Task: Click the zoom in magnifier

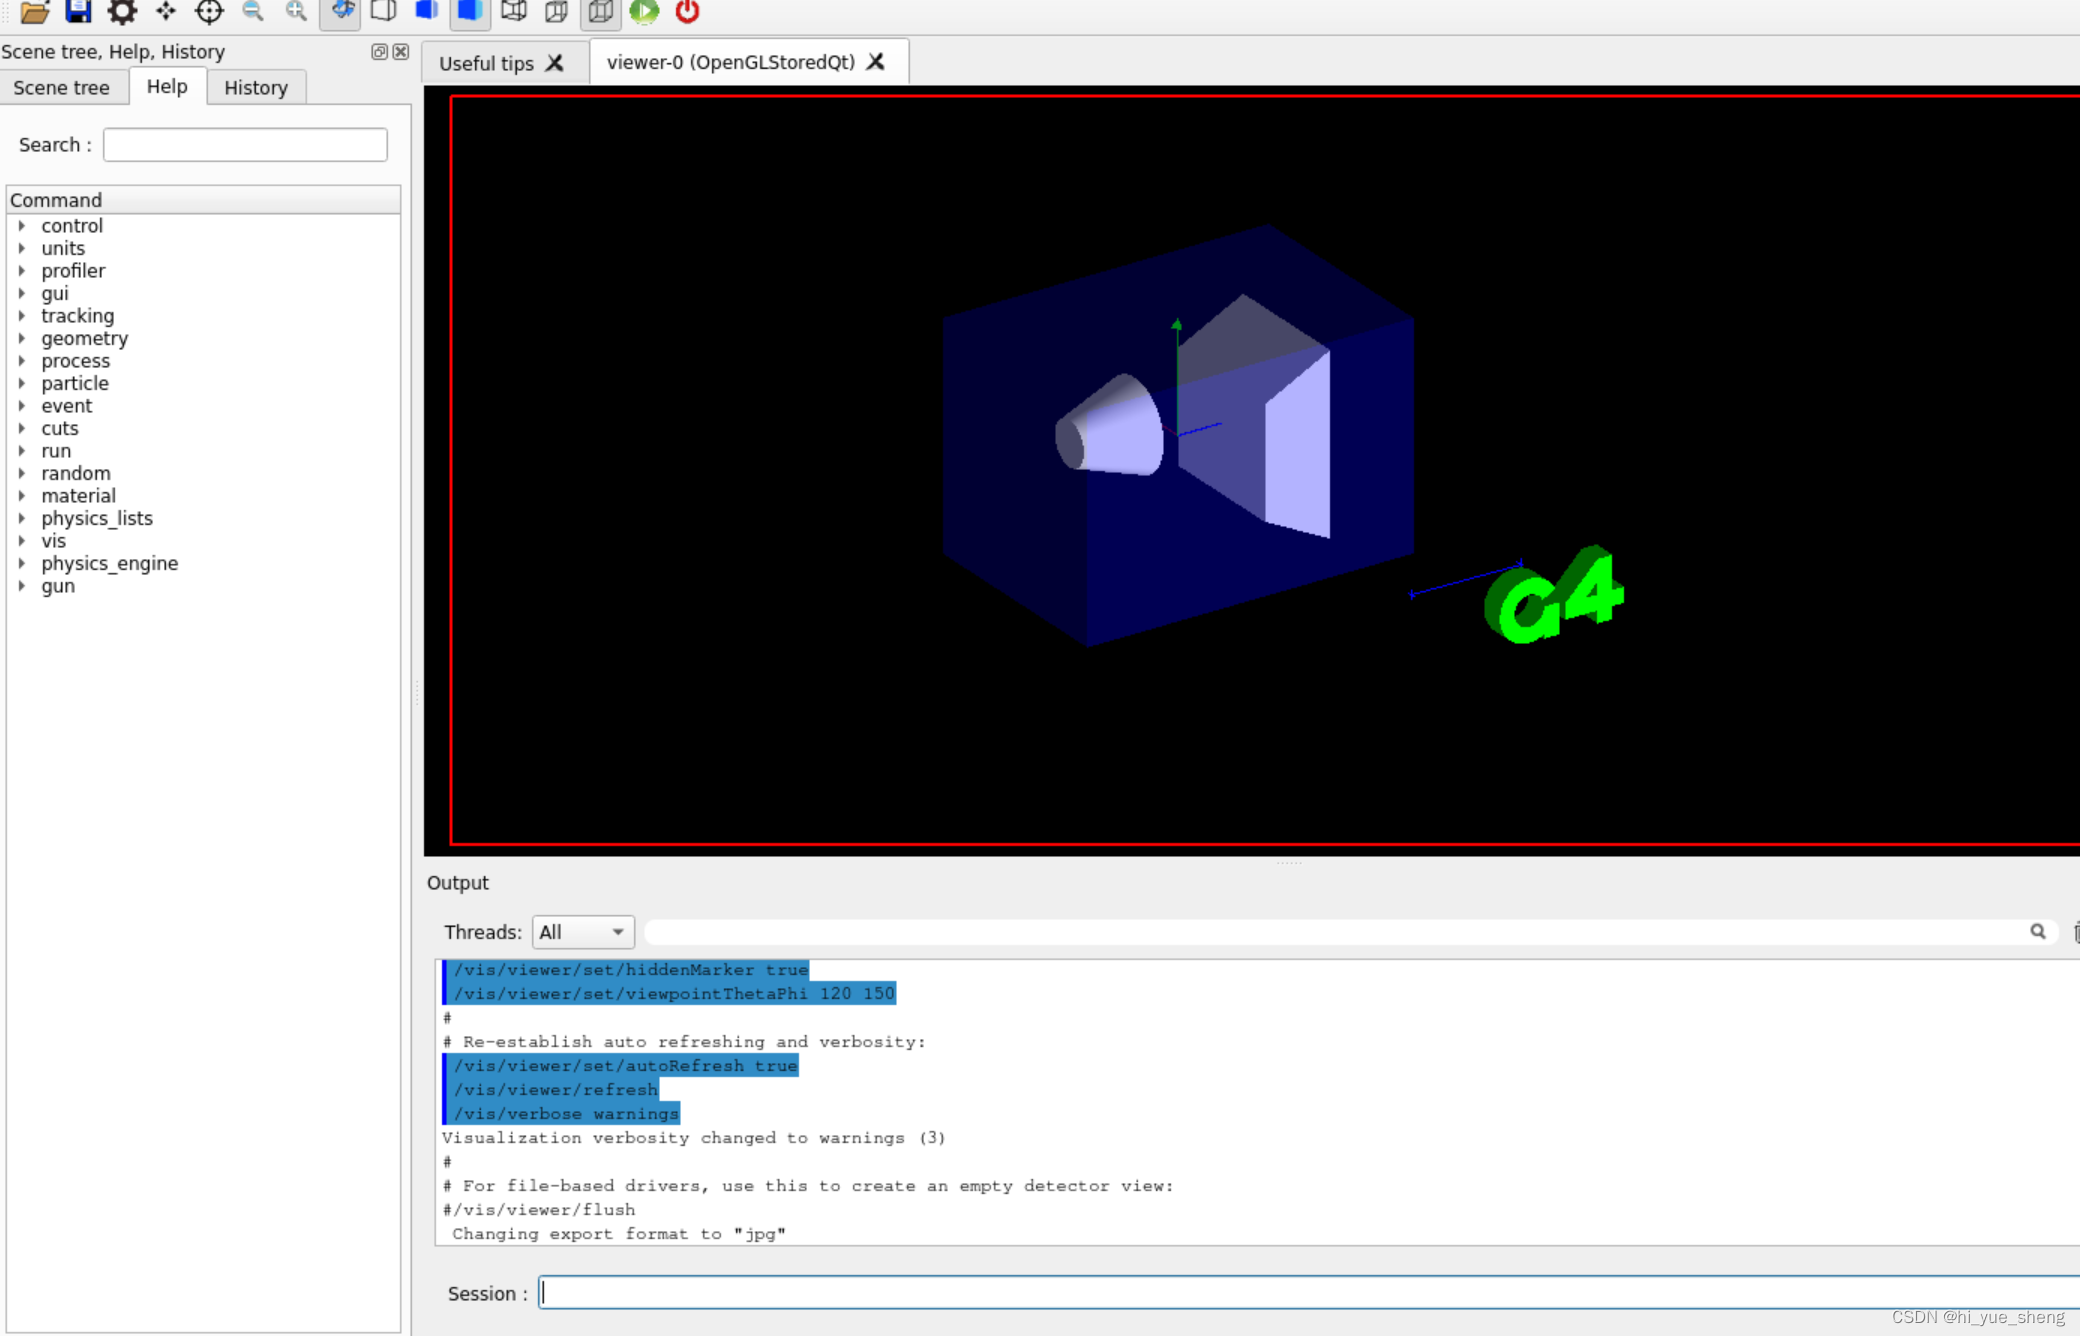Action: (x=296, y=12)
